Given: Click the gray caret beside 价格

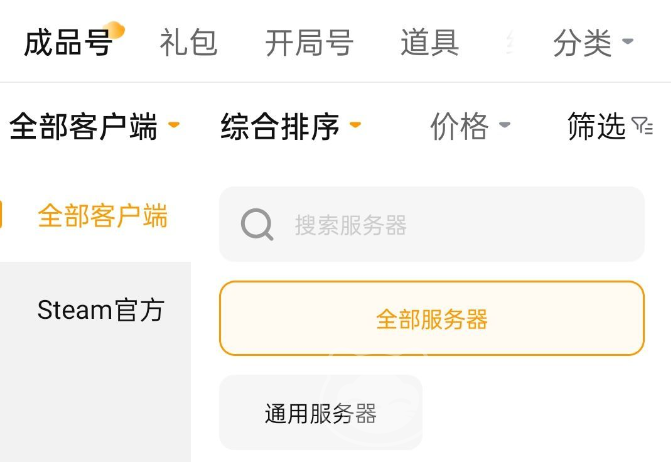Looking at the screenshot, I should 504,126.
